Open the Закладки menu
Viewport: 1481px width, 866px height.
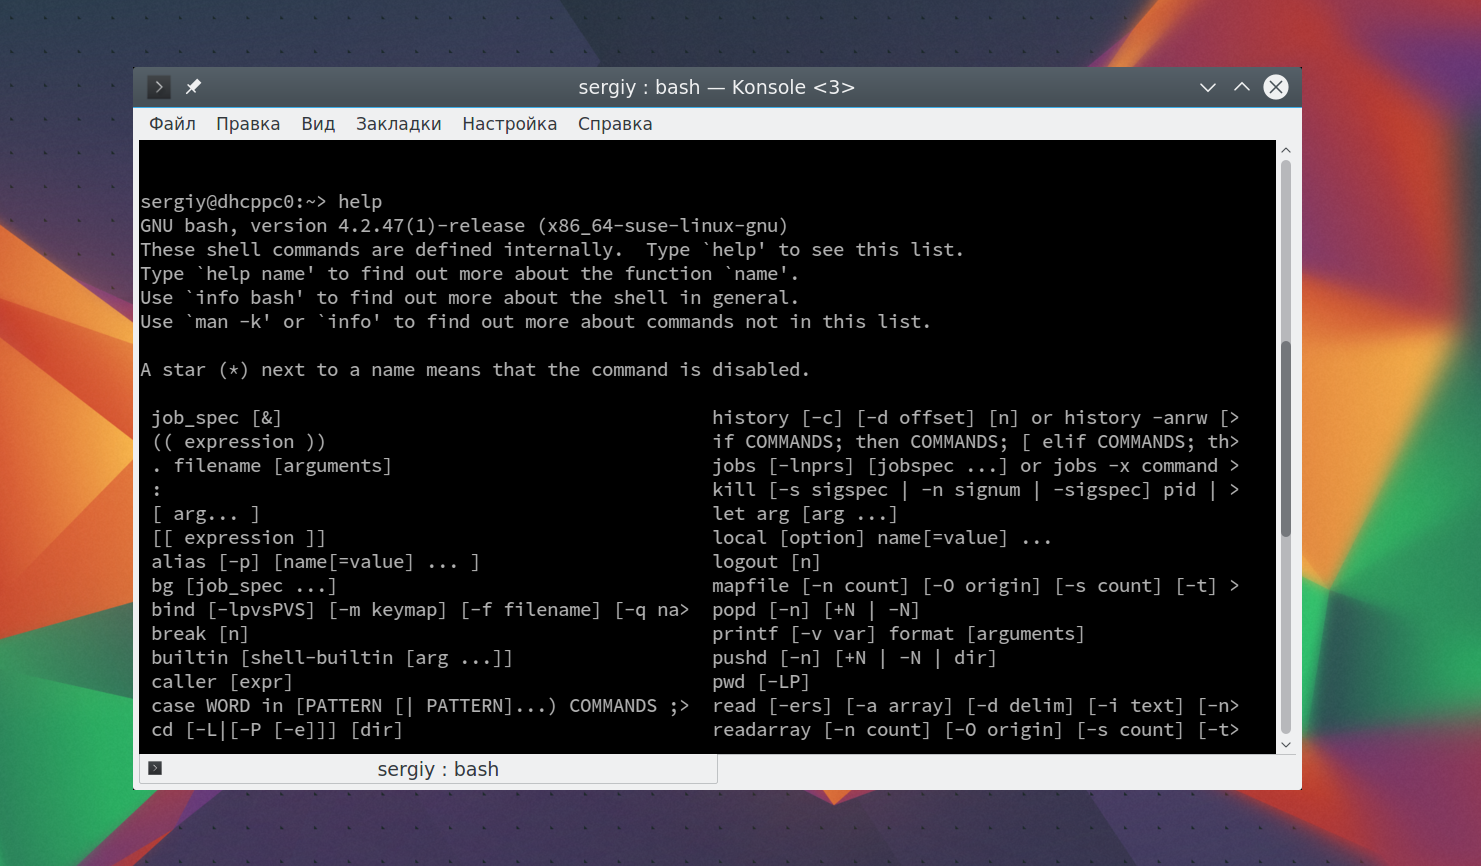point(398,124)
